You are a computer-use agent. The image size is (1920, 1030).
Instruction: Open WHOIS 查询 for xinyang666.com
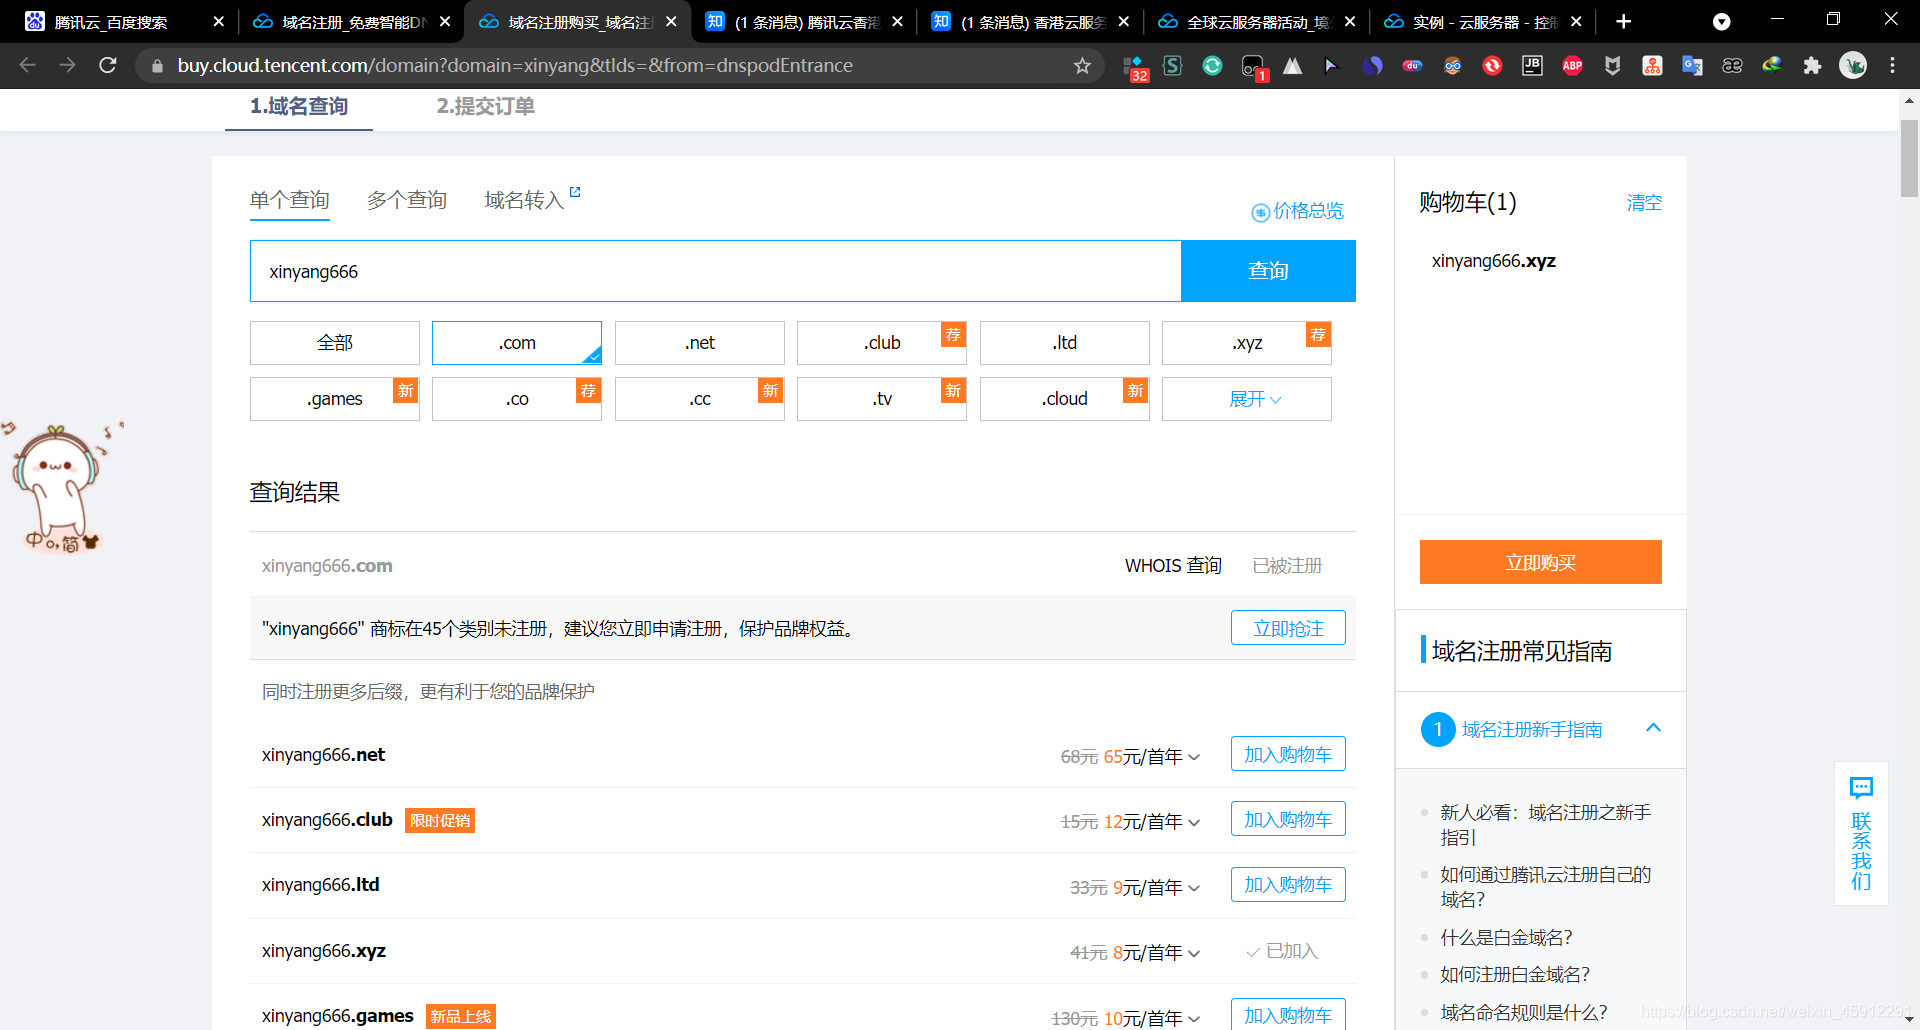(1173, 566)
